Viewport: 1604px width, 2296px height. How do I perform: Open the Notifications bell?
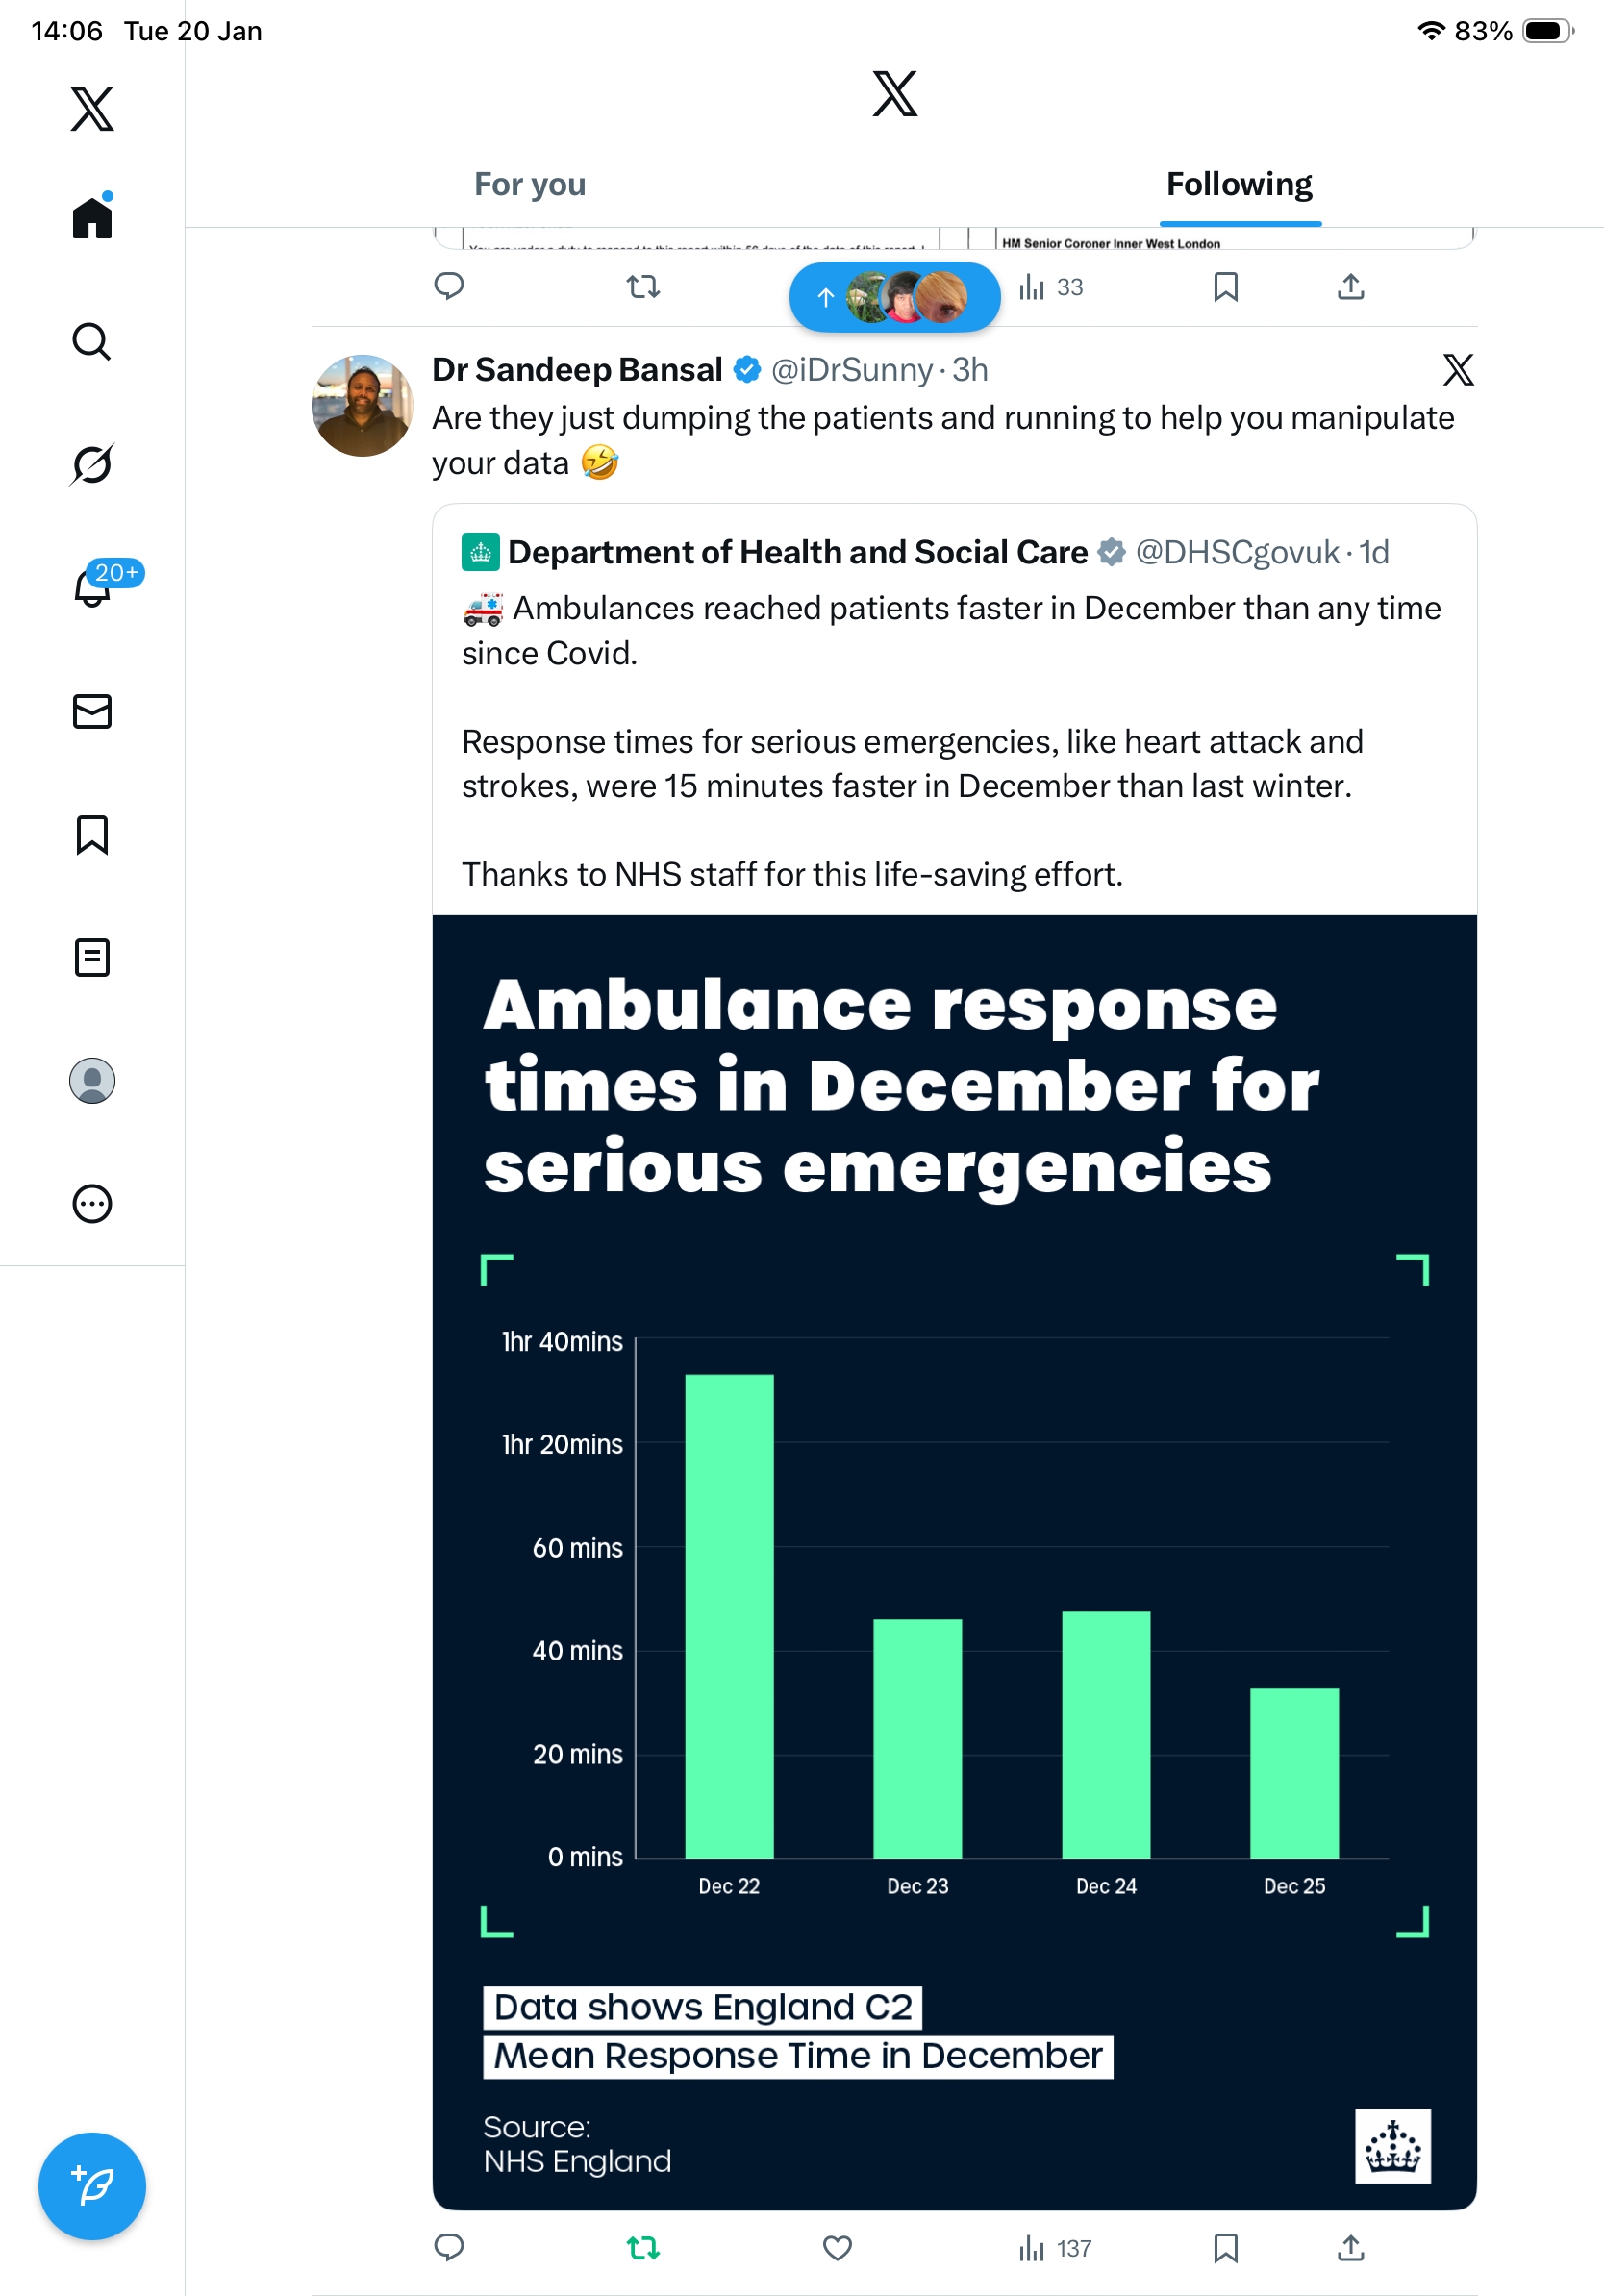coord(92,587)
